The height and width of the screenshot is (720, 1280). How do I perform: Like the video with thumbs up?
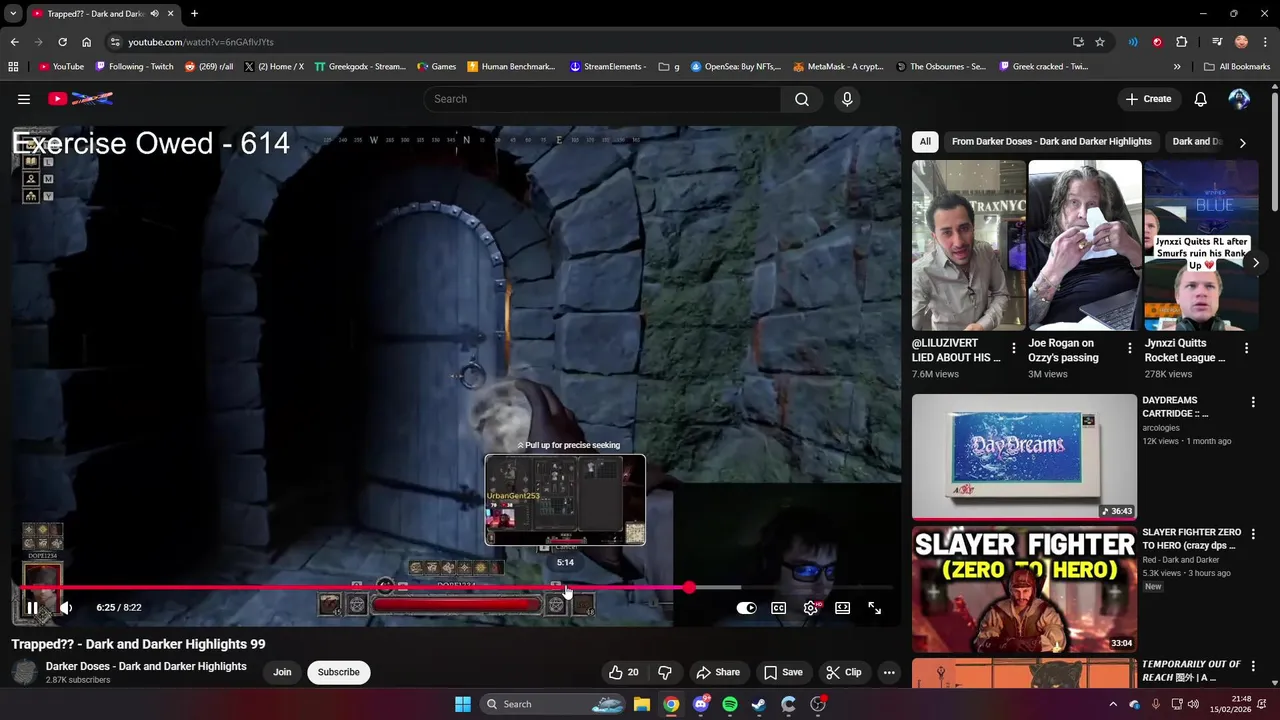coord(622,672)
